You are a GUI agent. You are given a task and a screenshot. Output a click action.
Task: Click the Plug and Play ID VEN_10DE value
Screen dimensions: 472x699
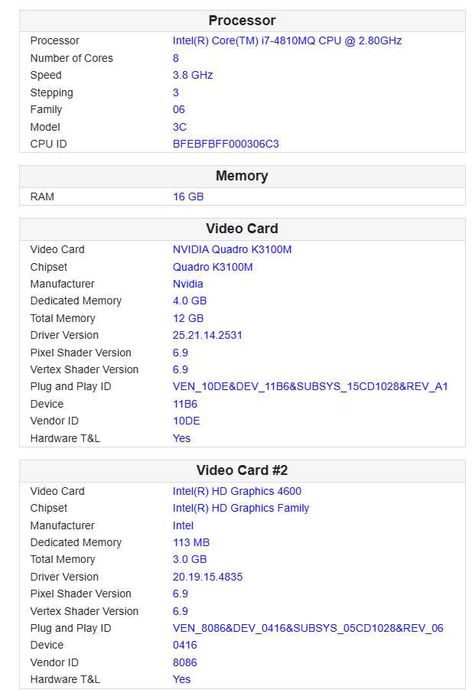tap(310, 387)
